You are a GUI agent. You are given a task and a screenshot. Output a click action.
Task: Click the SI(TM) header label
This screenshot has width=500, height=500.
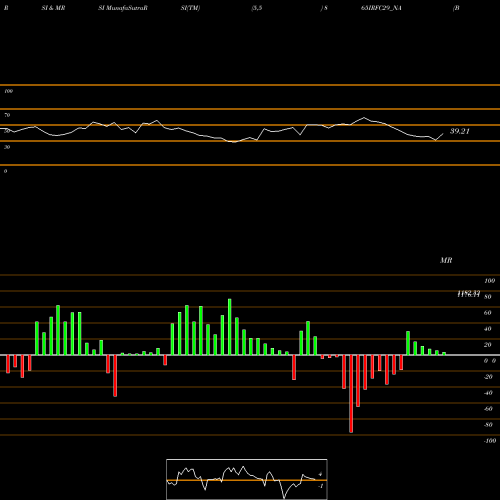pos(190,8)
